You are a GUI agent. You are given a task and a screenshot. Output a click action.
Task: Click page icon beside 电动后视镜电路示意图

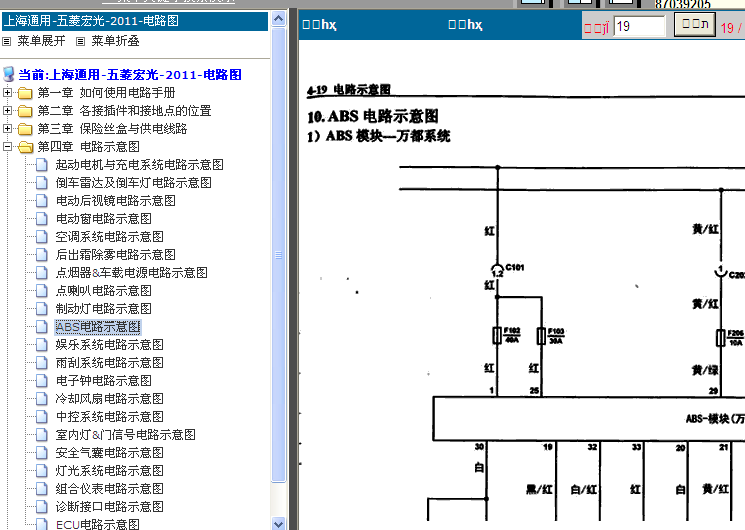(x=42, y=201)
